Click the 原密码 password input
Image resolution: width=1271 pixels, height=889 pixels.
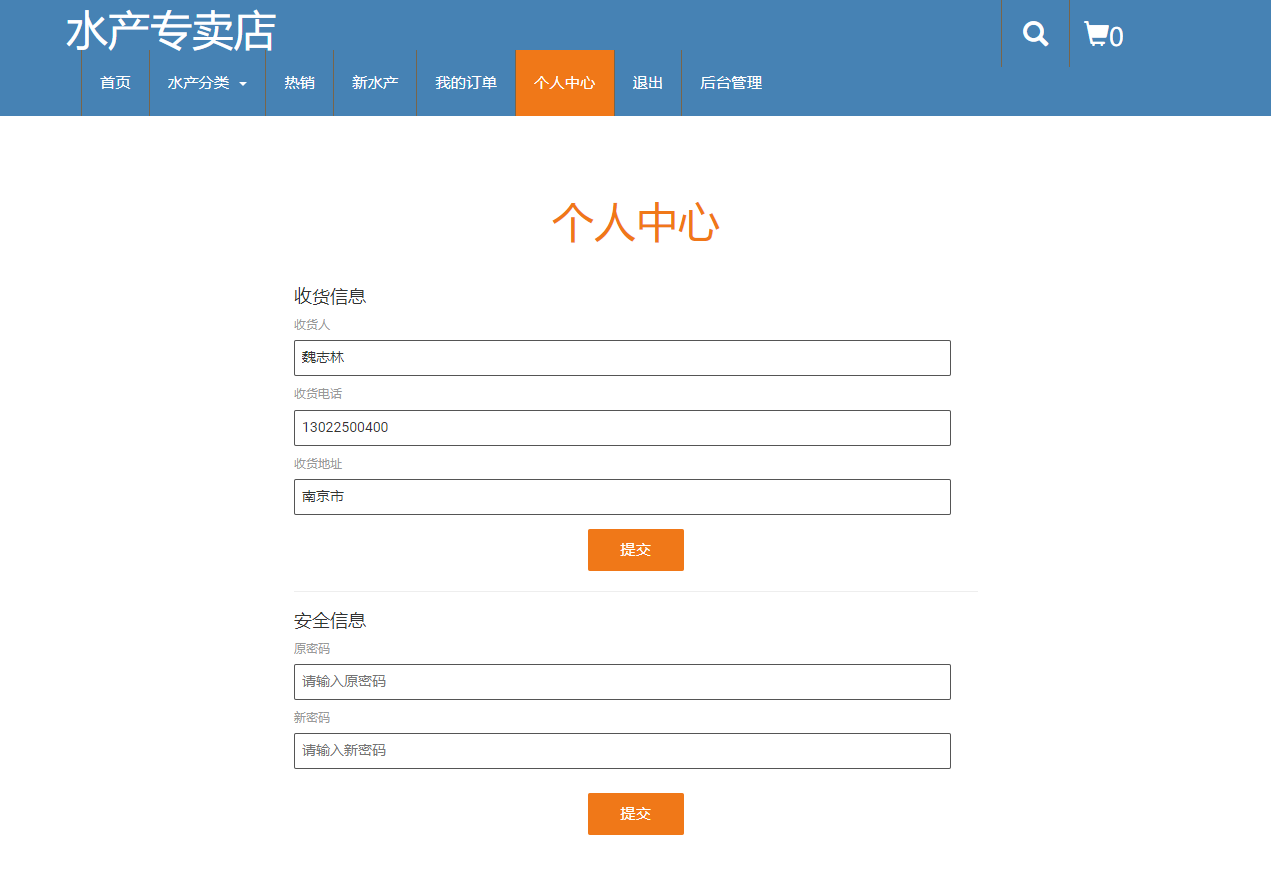click(x=621, y=681)
